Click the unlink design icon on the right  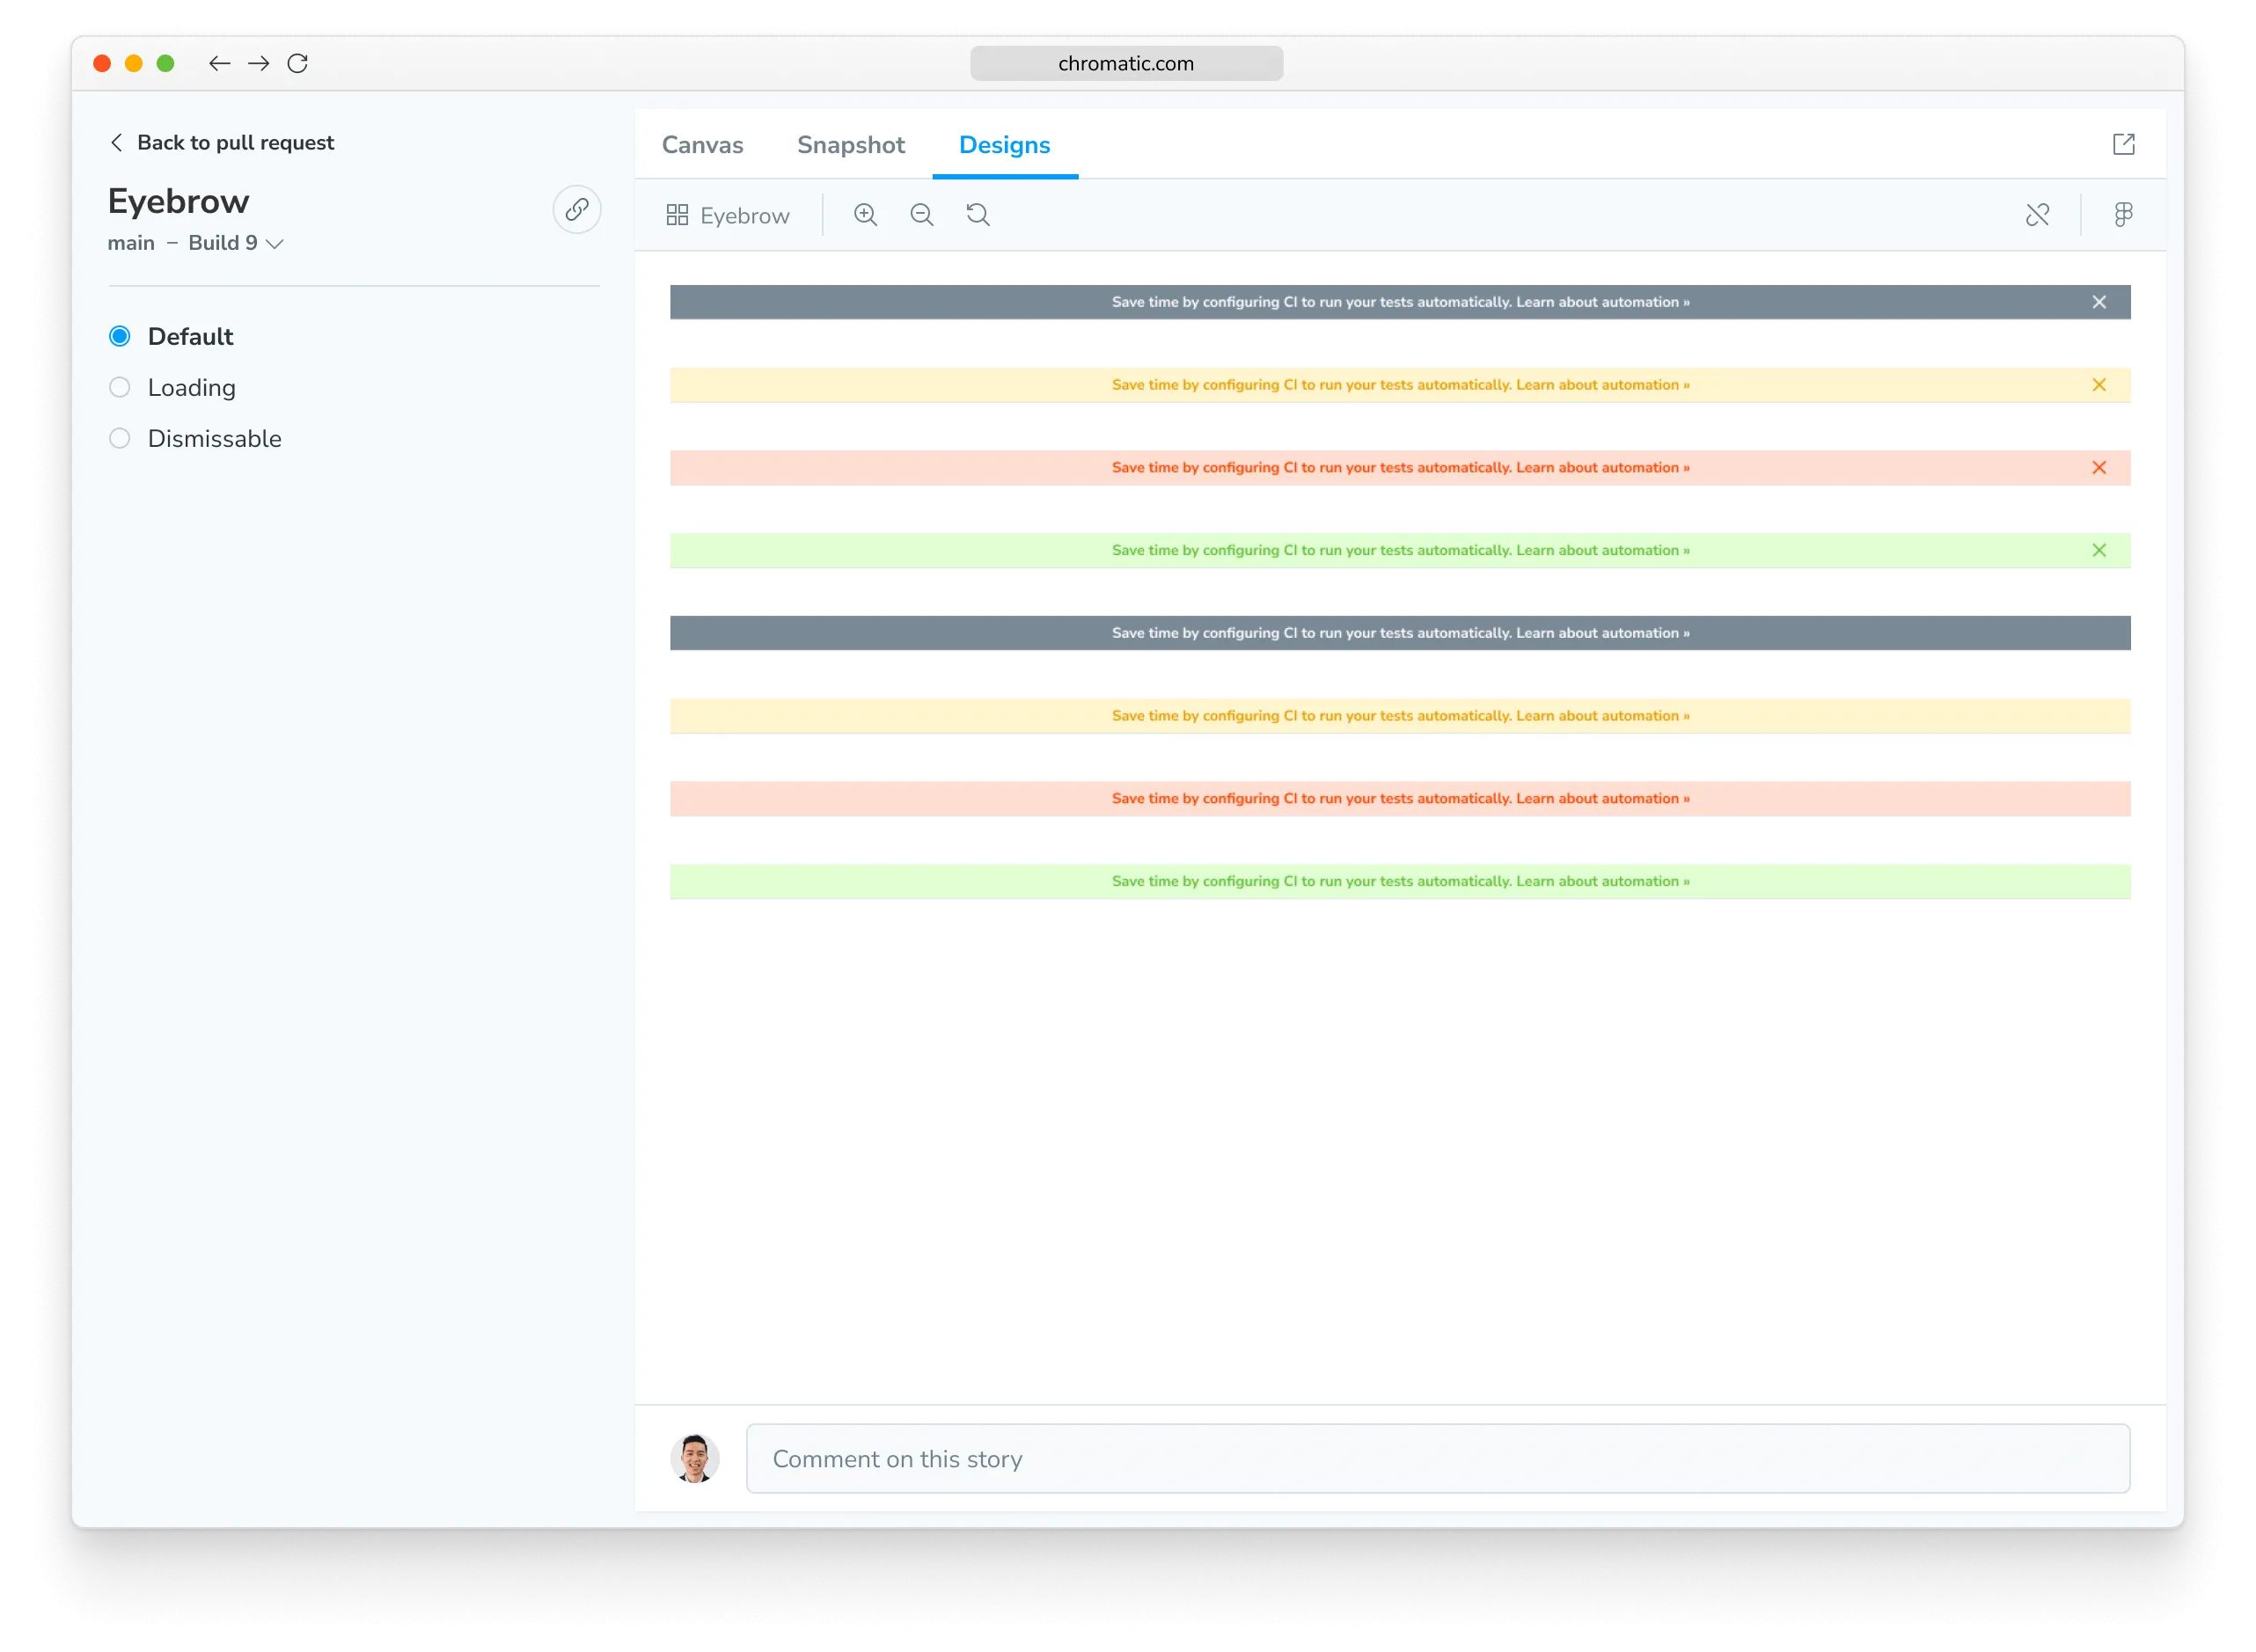(x=2039, y=214)
